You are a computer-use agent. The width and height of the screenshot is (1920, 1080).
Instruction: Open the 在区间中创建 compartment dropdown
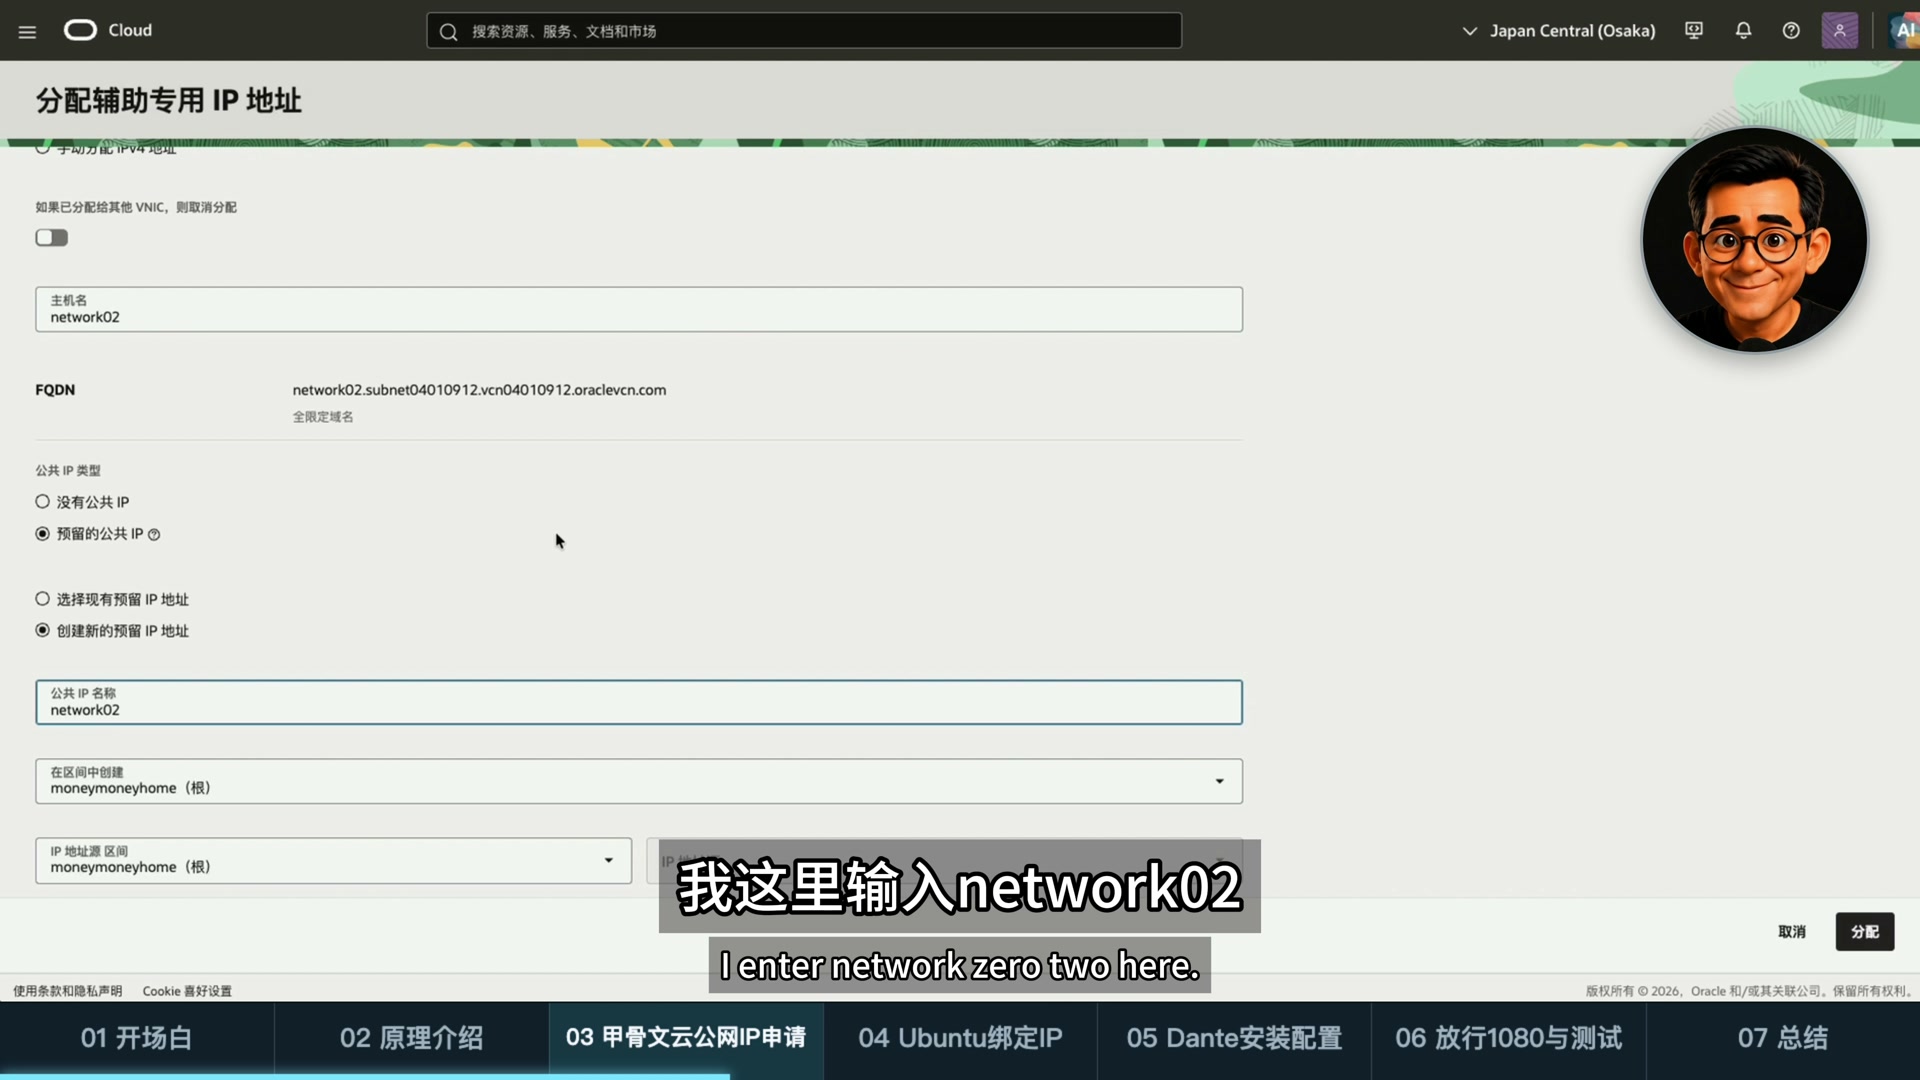[x=639, y=781]
